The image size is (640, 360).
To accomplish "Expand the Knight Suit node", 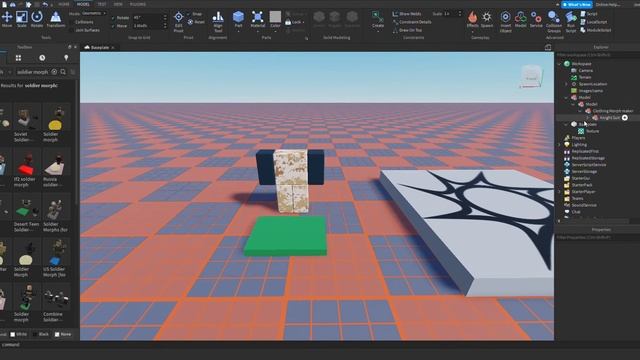I will pyautogui.click(x=587, y=118).
